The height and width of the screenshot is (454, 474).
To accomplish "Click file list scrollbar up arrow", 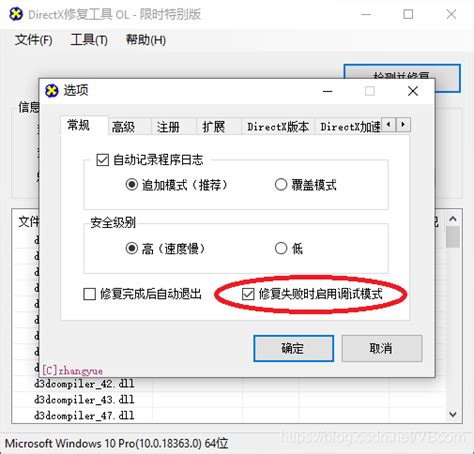I will click(x=453, y=219).
